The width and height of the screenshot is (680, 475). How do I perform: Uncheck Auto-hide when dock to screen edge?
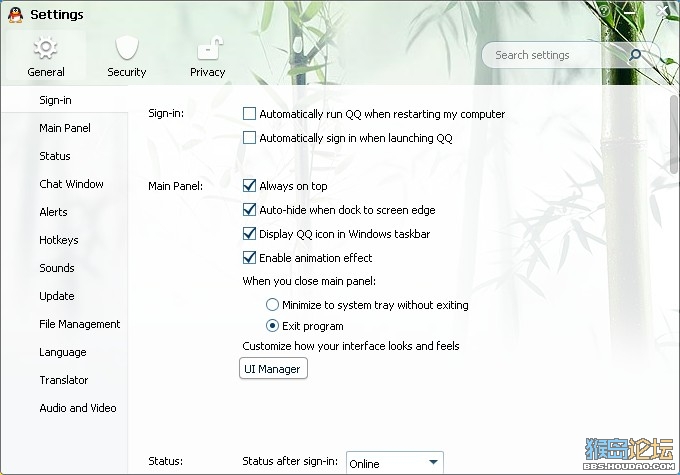249,210
